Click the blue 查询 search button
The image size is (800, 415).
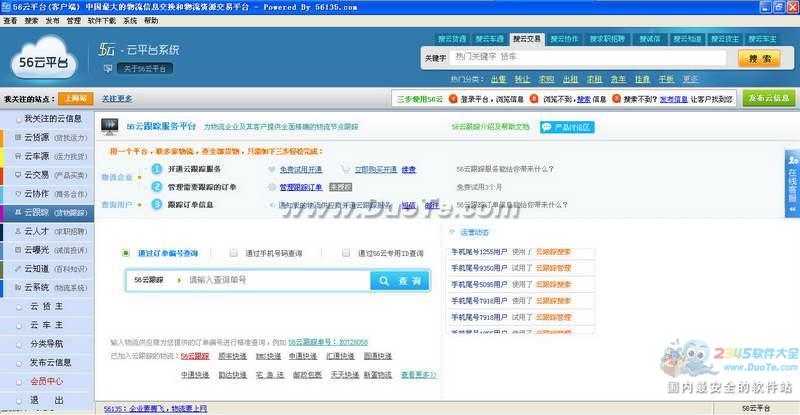coord(400,281)
